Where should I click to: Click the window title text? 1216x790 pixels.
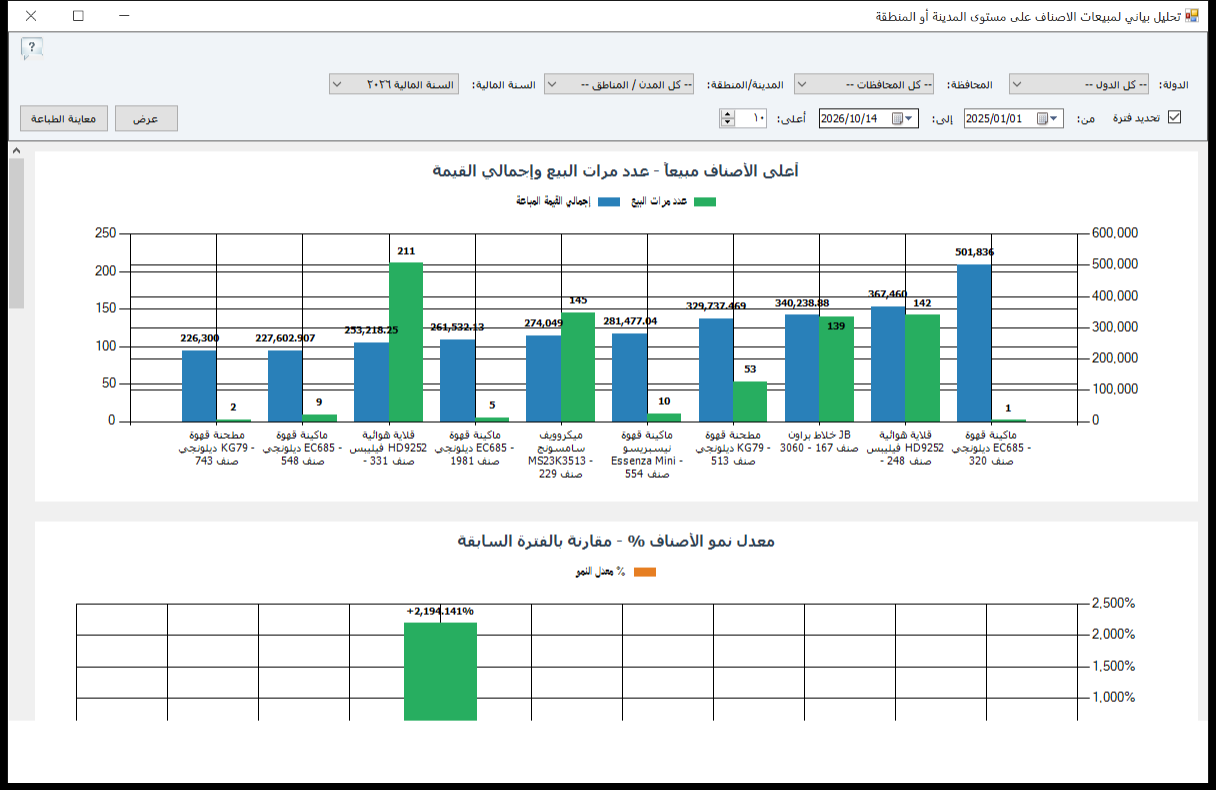pyautogui.click(x=1028, y=17)
